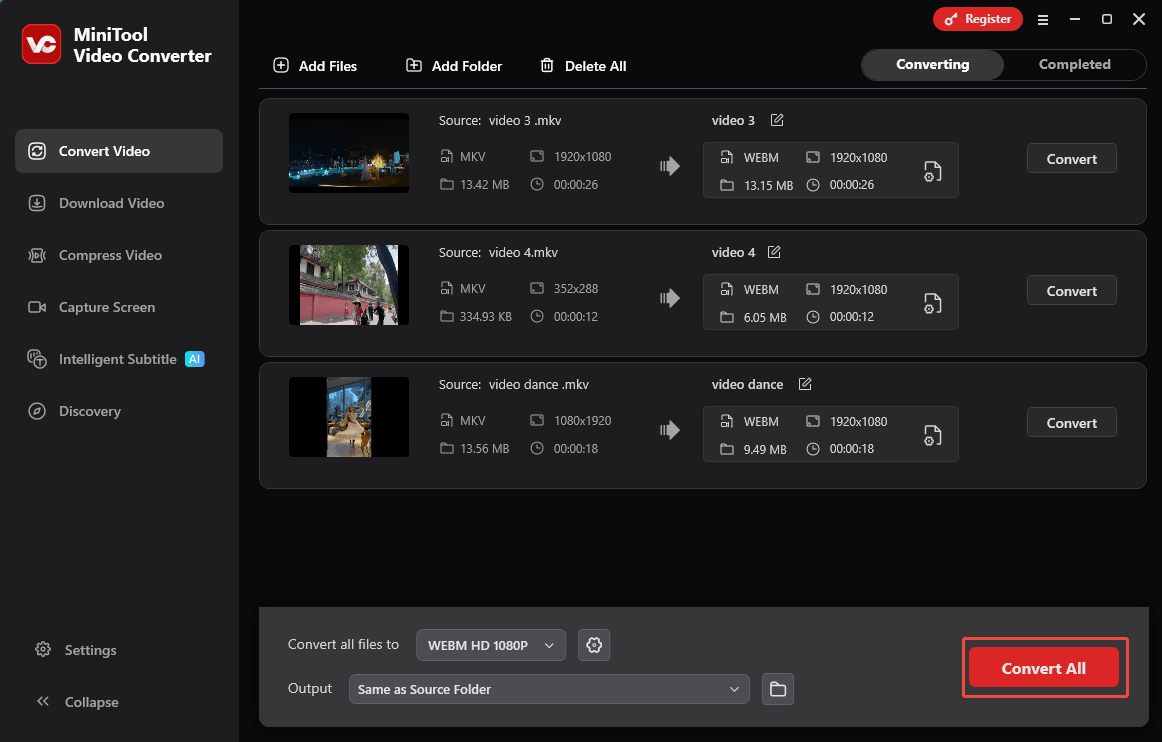This screenshot has height=742, width=1162.
Task: Open the Output folder dropdown
Action: click(x=549, y=689)
